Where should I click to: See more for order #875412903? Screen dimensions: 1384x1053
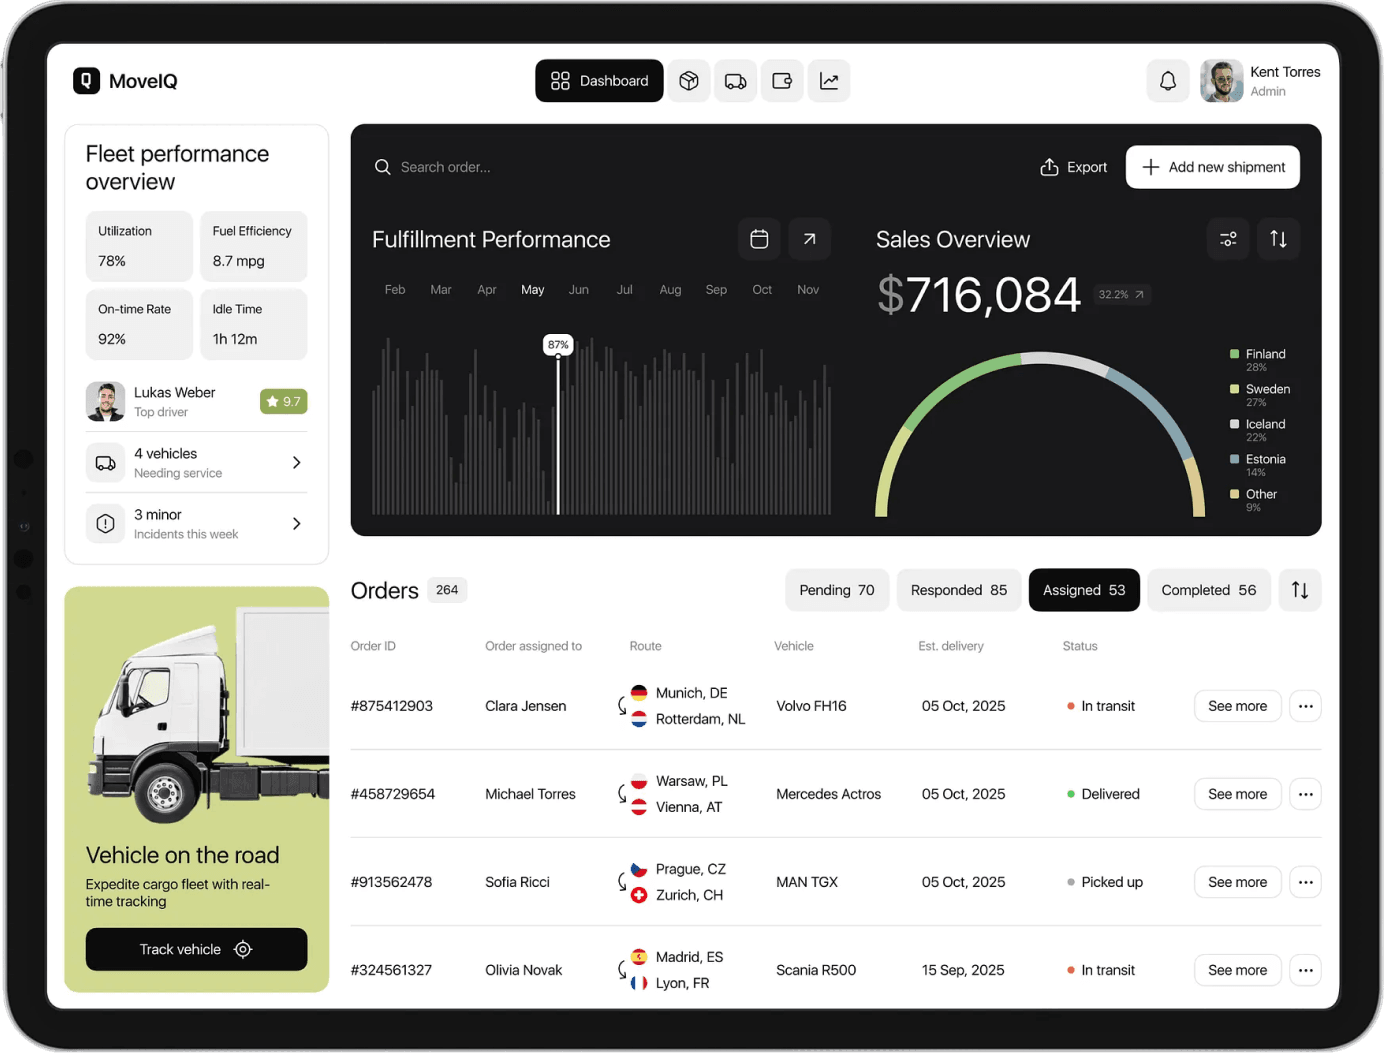tap(1237, 706)
